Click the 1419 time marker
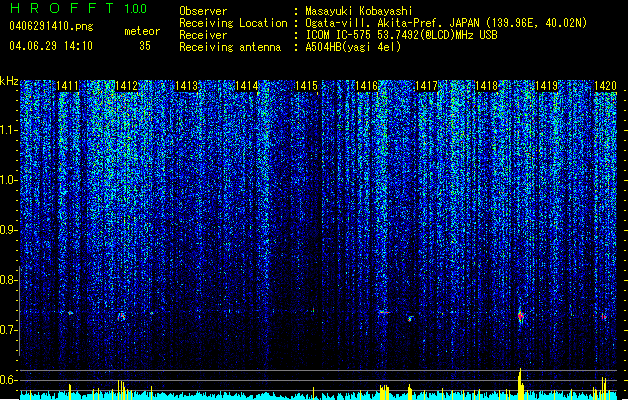Image resolution: width=629 pixels, height=400 pixels. pyautogui.click(x=547, y=86)
